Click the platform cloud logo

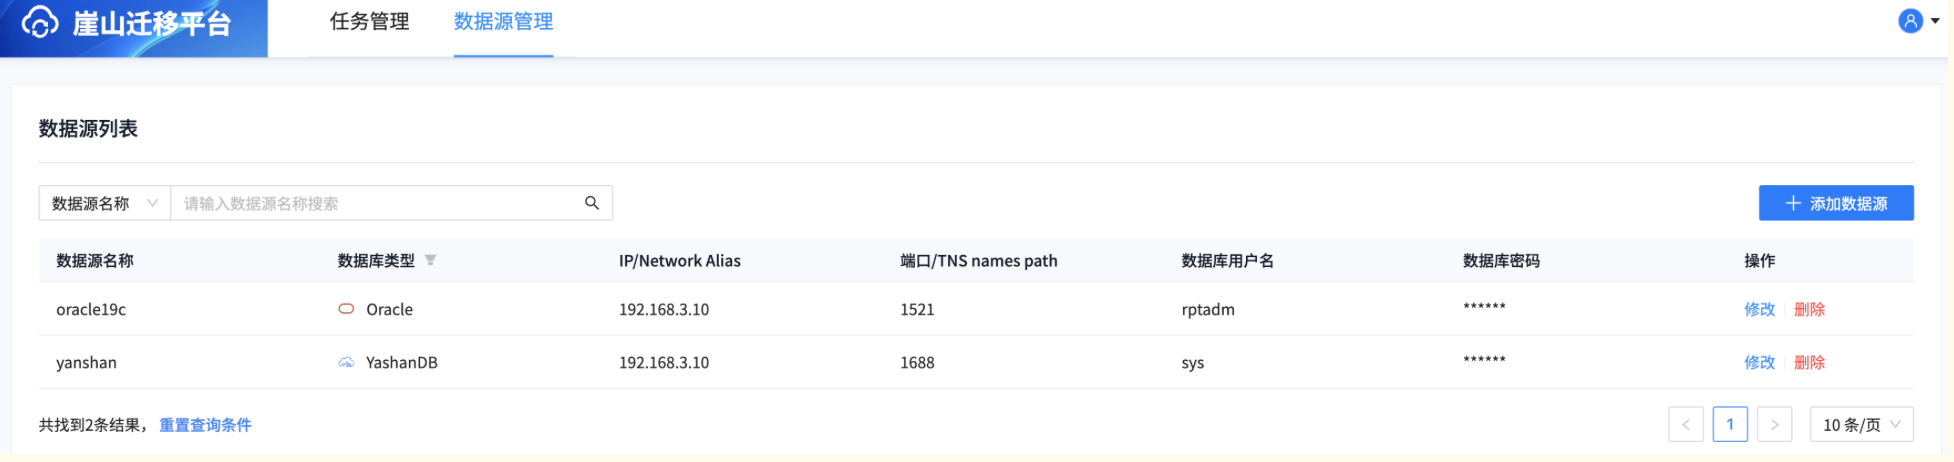40,22
